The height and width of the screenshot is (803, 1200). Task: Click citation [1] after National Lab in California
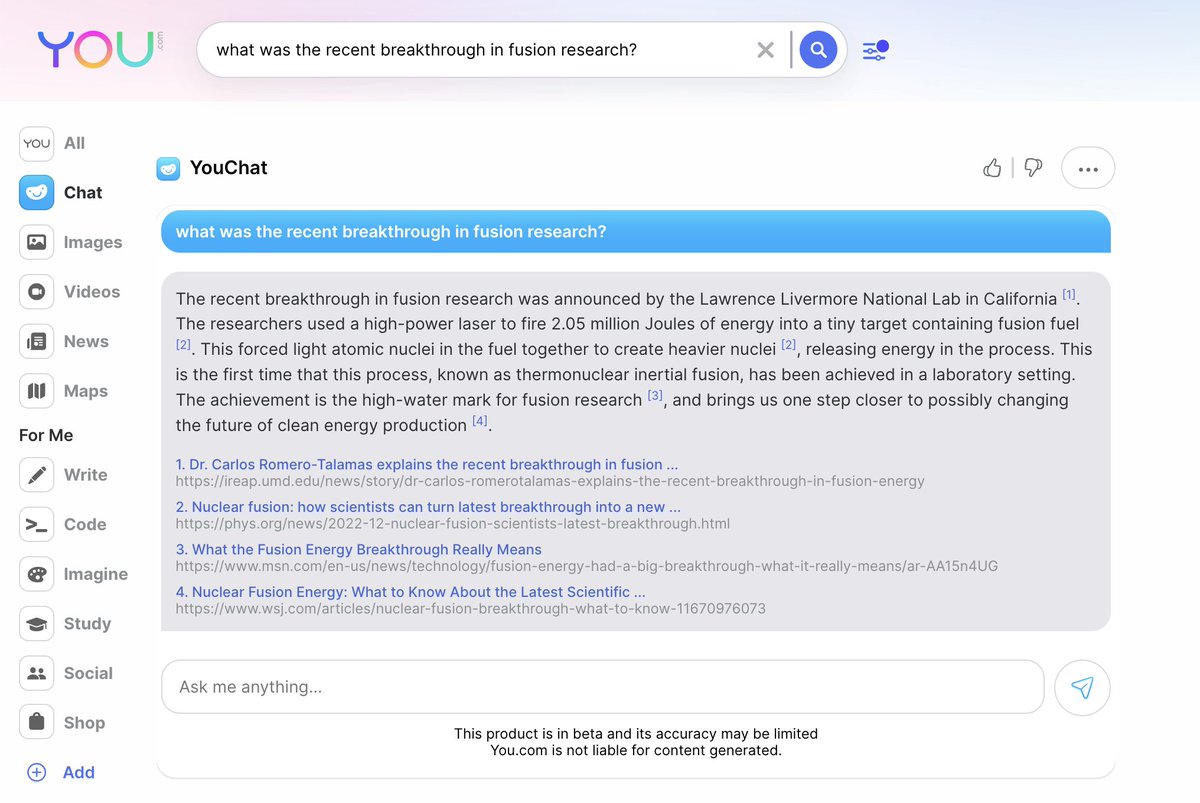click(1069, 295)
